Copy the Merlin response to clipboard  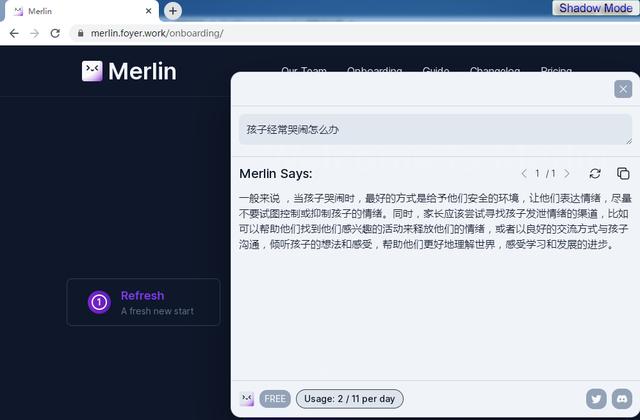(623, 173)
